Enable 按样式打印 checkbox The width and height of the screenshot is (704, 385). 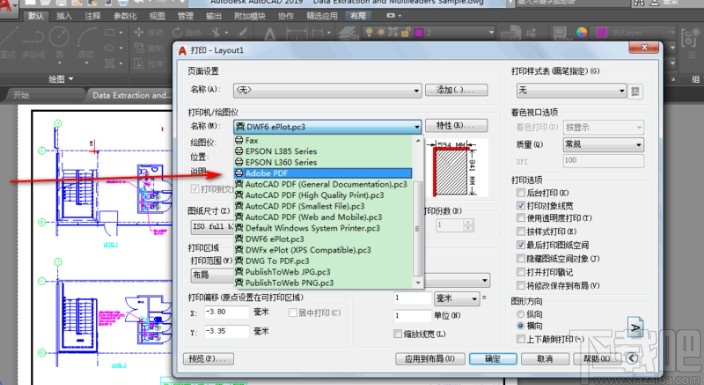click(521, 231)
